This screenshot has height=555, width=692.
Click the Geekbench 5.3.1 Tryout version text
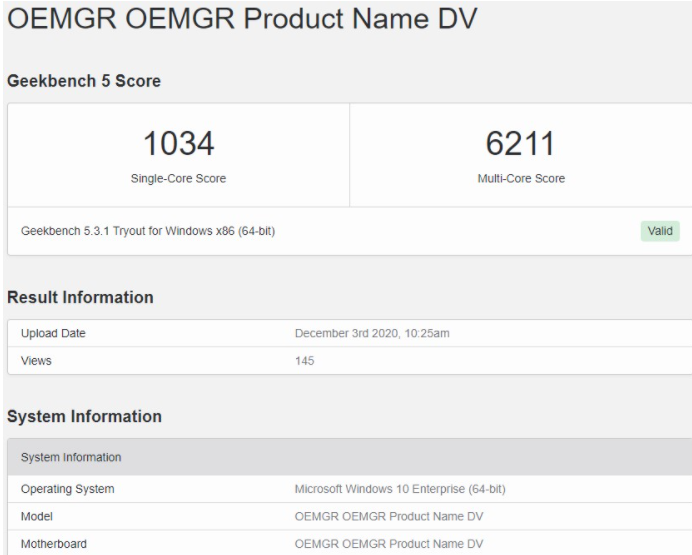(x=148, y=231)
